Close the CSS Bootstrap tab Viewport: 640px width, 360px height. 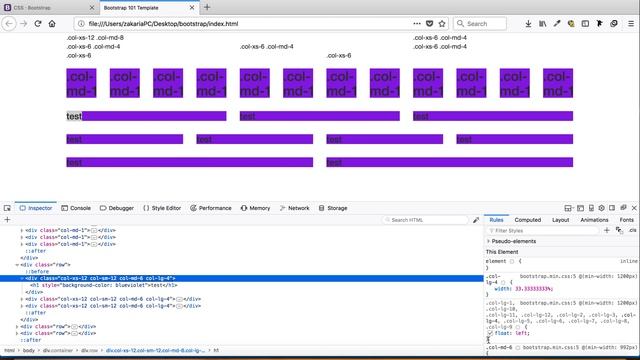[x=92, y=8]
